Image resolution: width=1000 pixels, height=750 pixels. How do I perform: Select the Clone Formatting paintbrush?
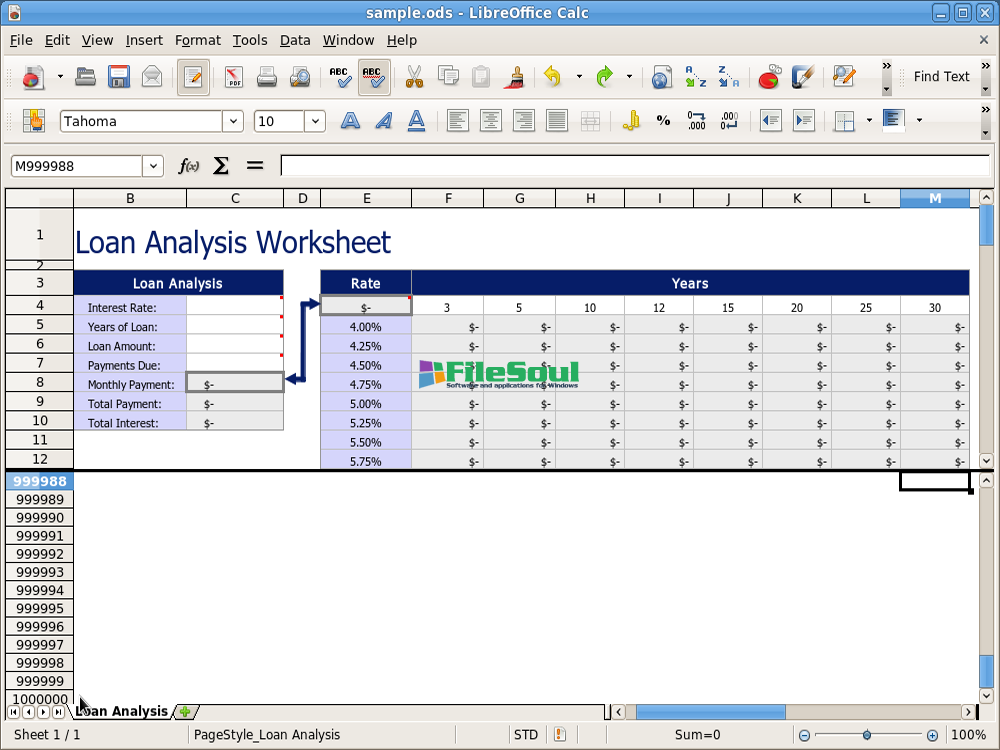516,77
